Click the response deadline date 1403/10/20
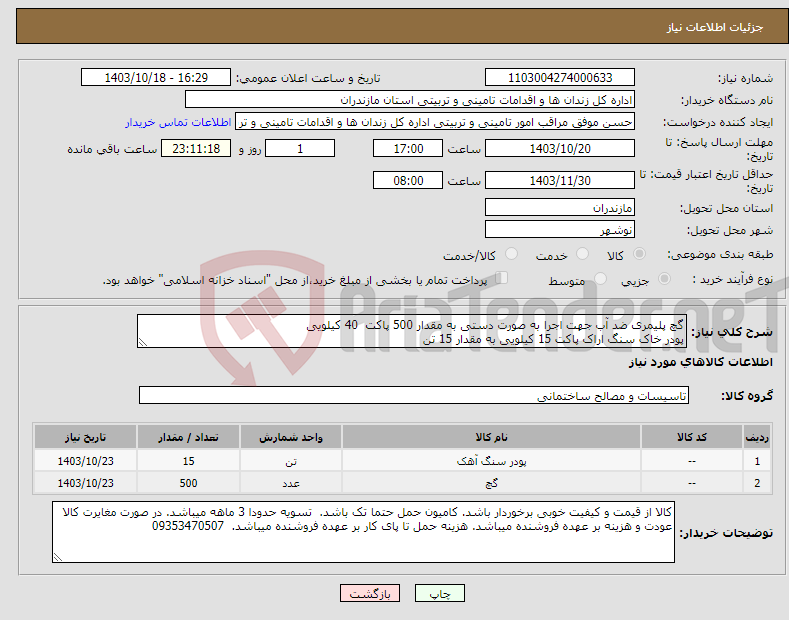 click(x=560, y=148)
